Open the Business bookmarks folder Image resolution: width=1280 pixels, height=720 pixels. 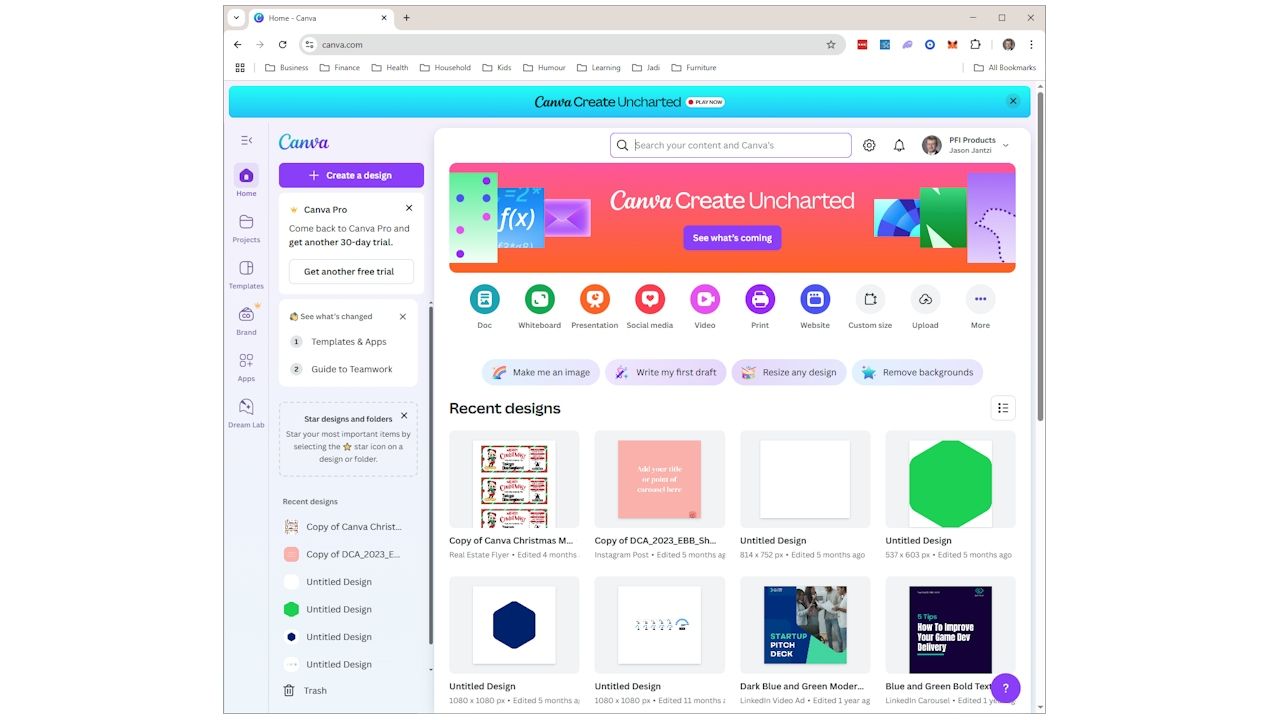click(287, 68)
